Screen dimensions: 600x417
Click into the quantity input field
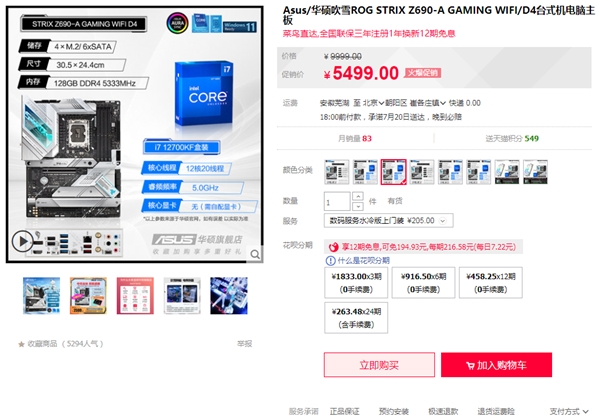337,201
